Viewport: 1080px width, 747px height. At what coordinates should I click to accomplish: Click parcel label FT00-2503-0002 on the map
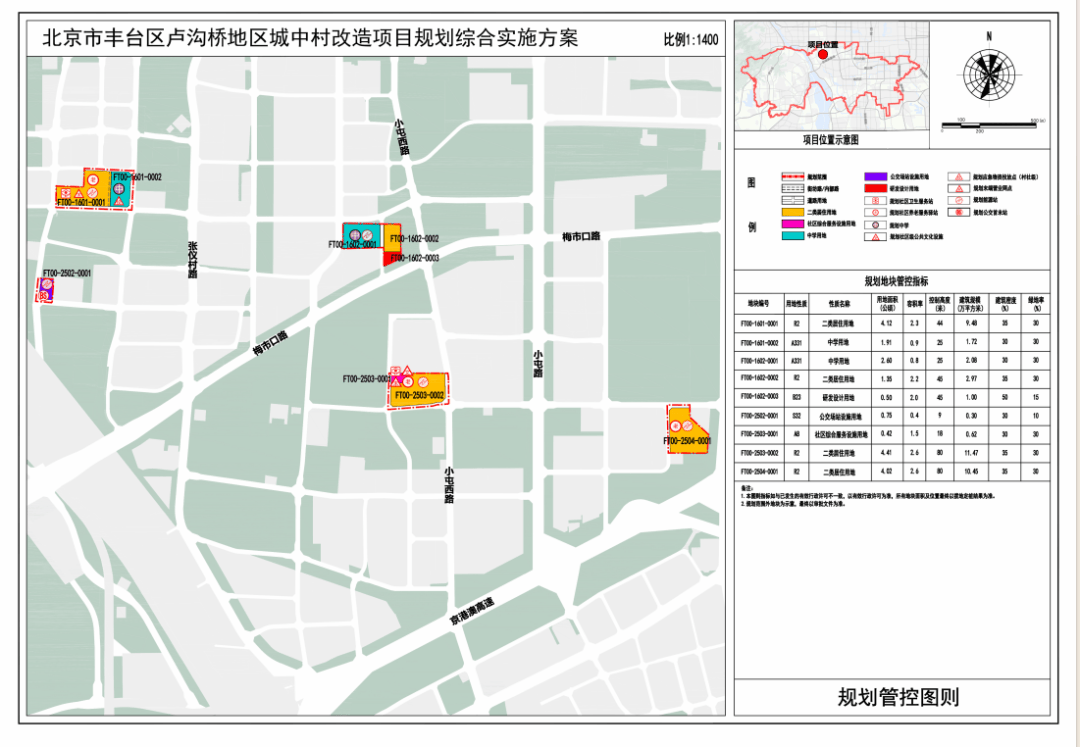point(419,396)
